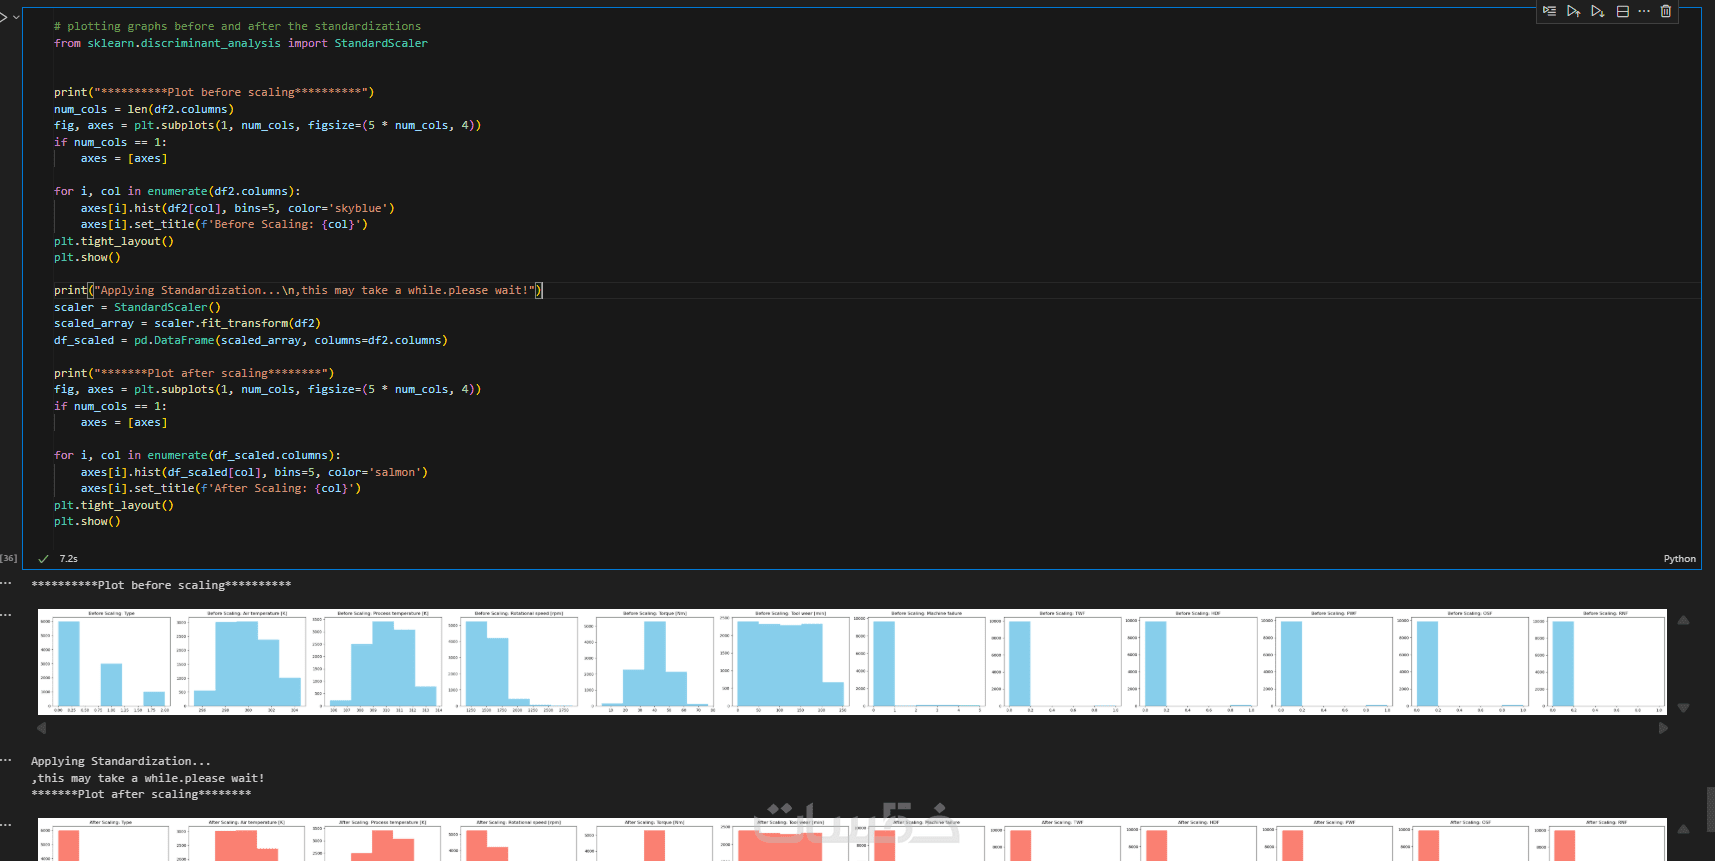Click the execution count [36]
Screen dimensions: 1715x861
tap(9, 558)
